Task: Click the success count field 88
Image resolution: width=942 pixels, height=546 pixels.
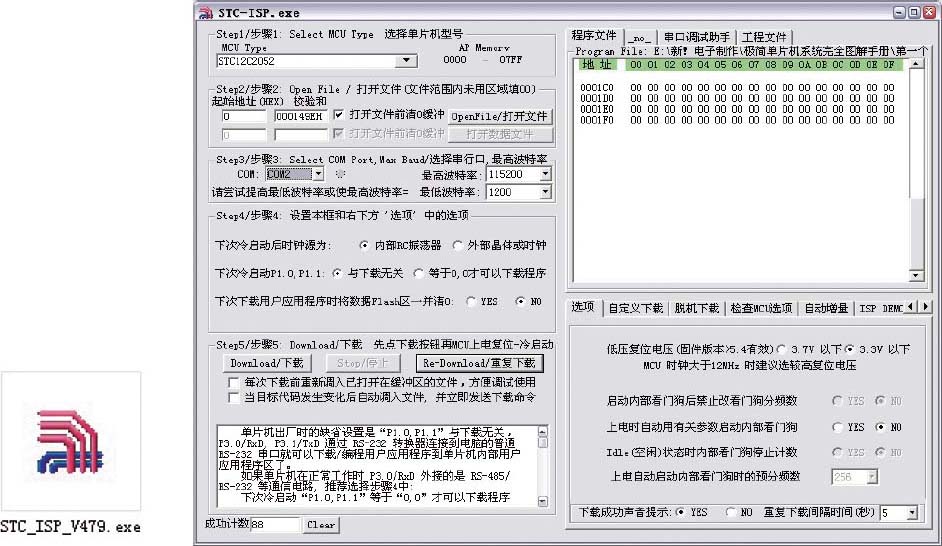Action: pos(275,524)
